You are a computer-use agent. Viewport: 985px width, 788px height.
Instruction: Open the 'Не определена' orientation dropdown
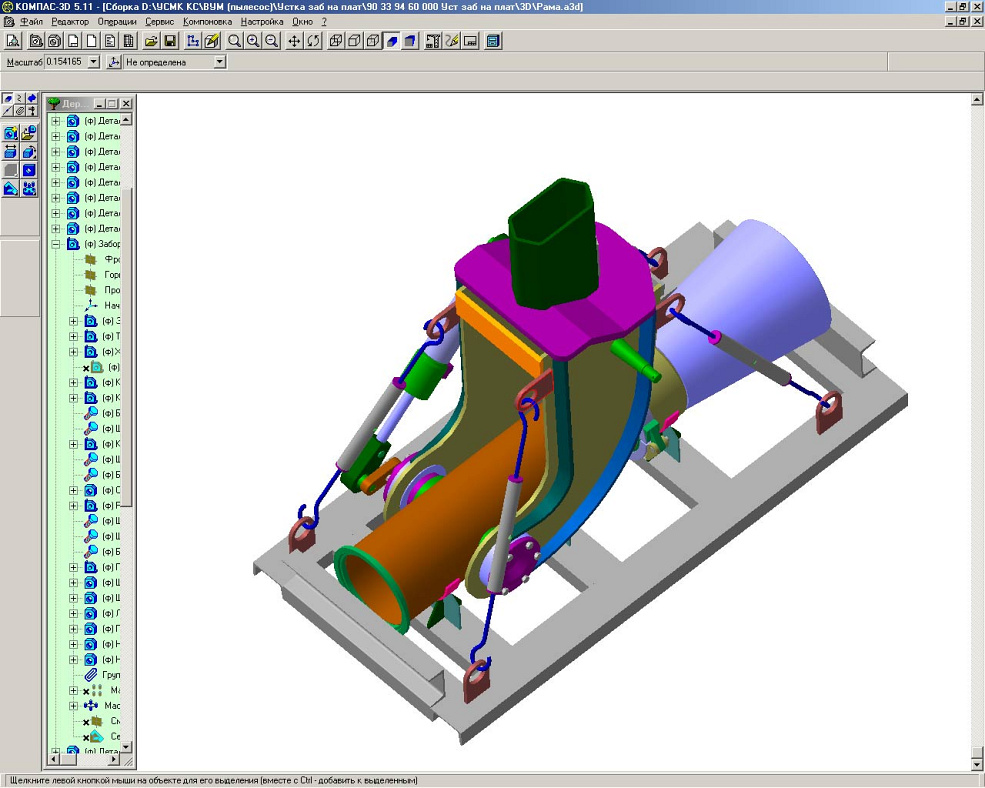(219, 62)
